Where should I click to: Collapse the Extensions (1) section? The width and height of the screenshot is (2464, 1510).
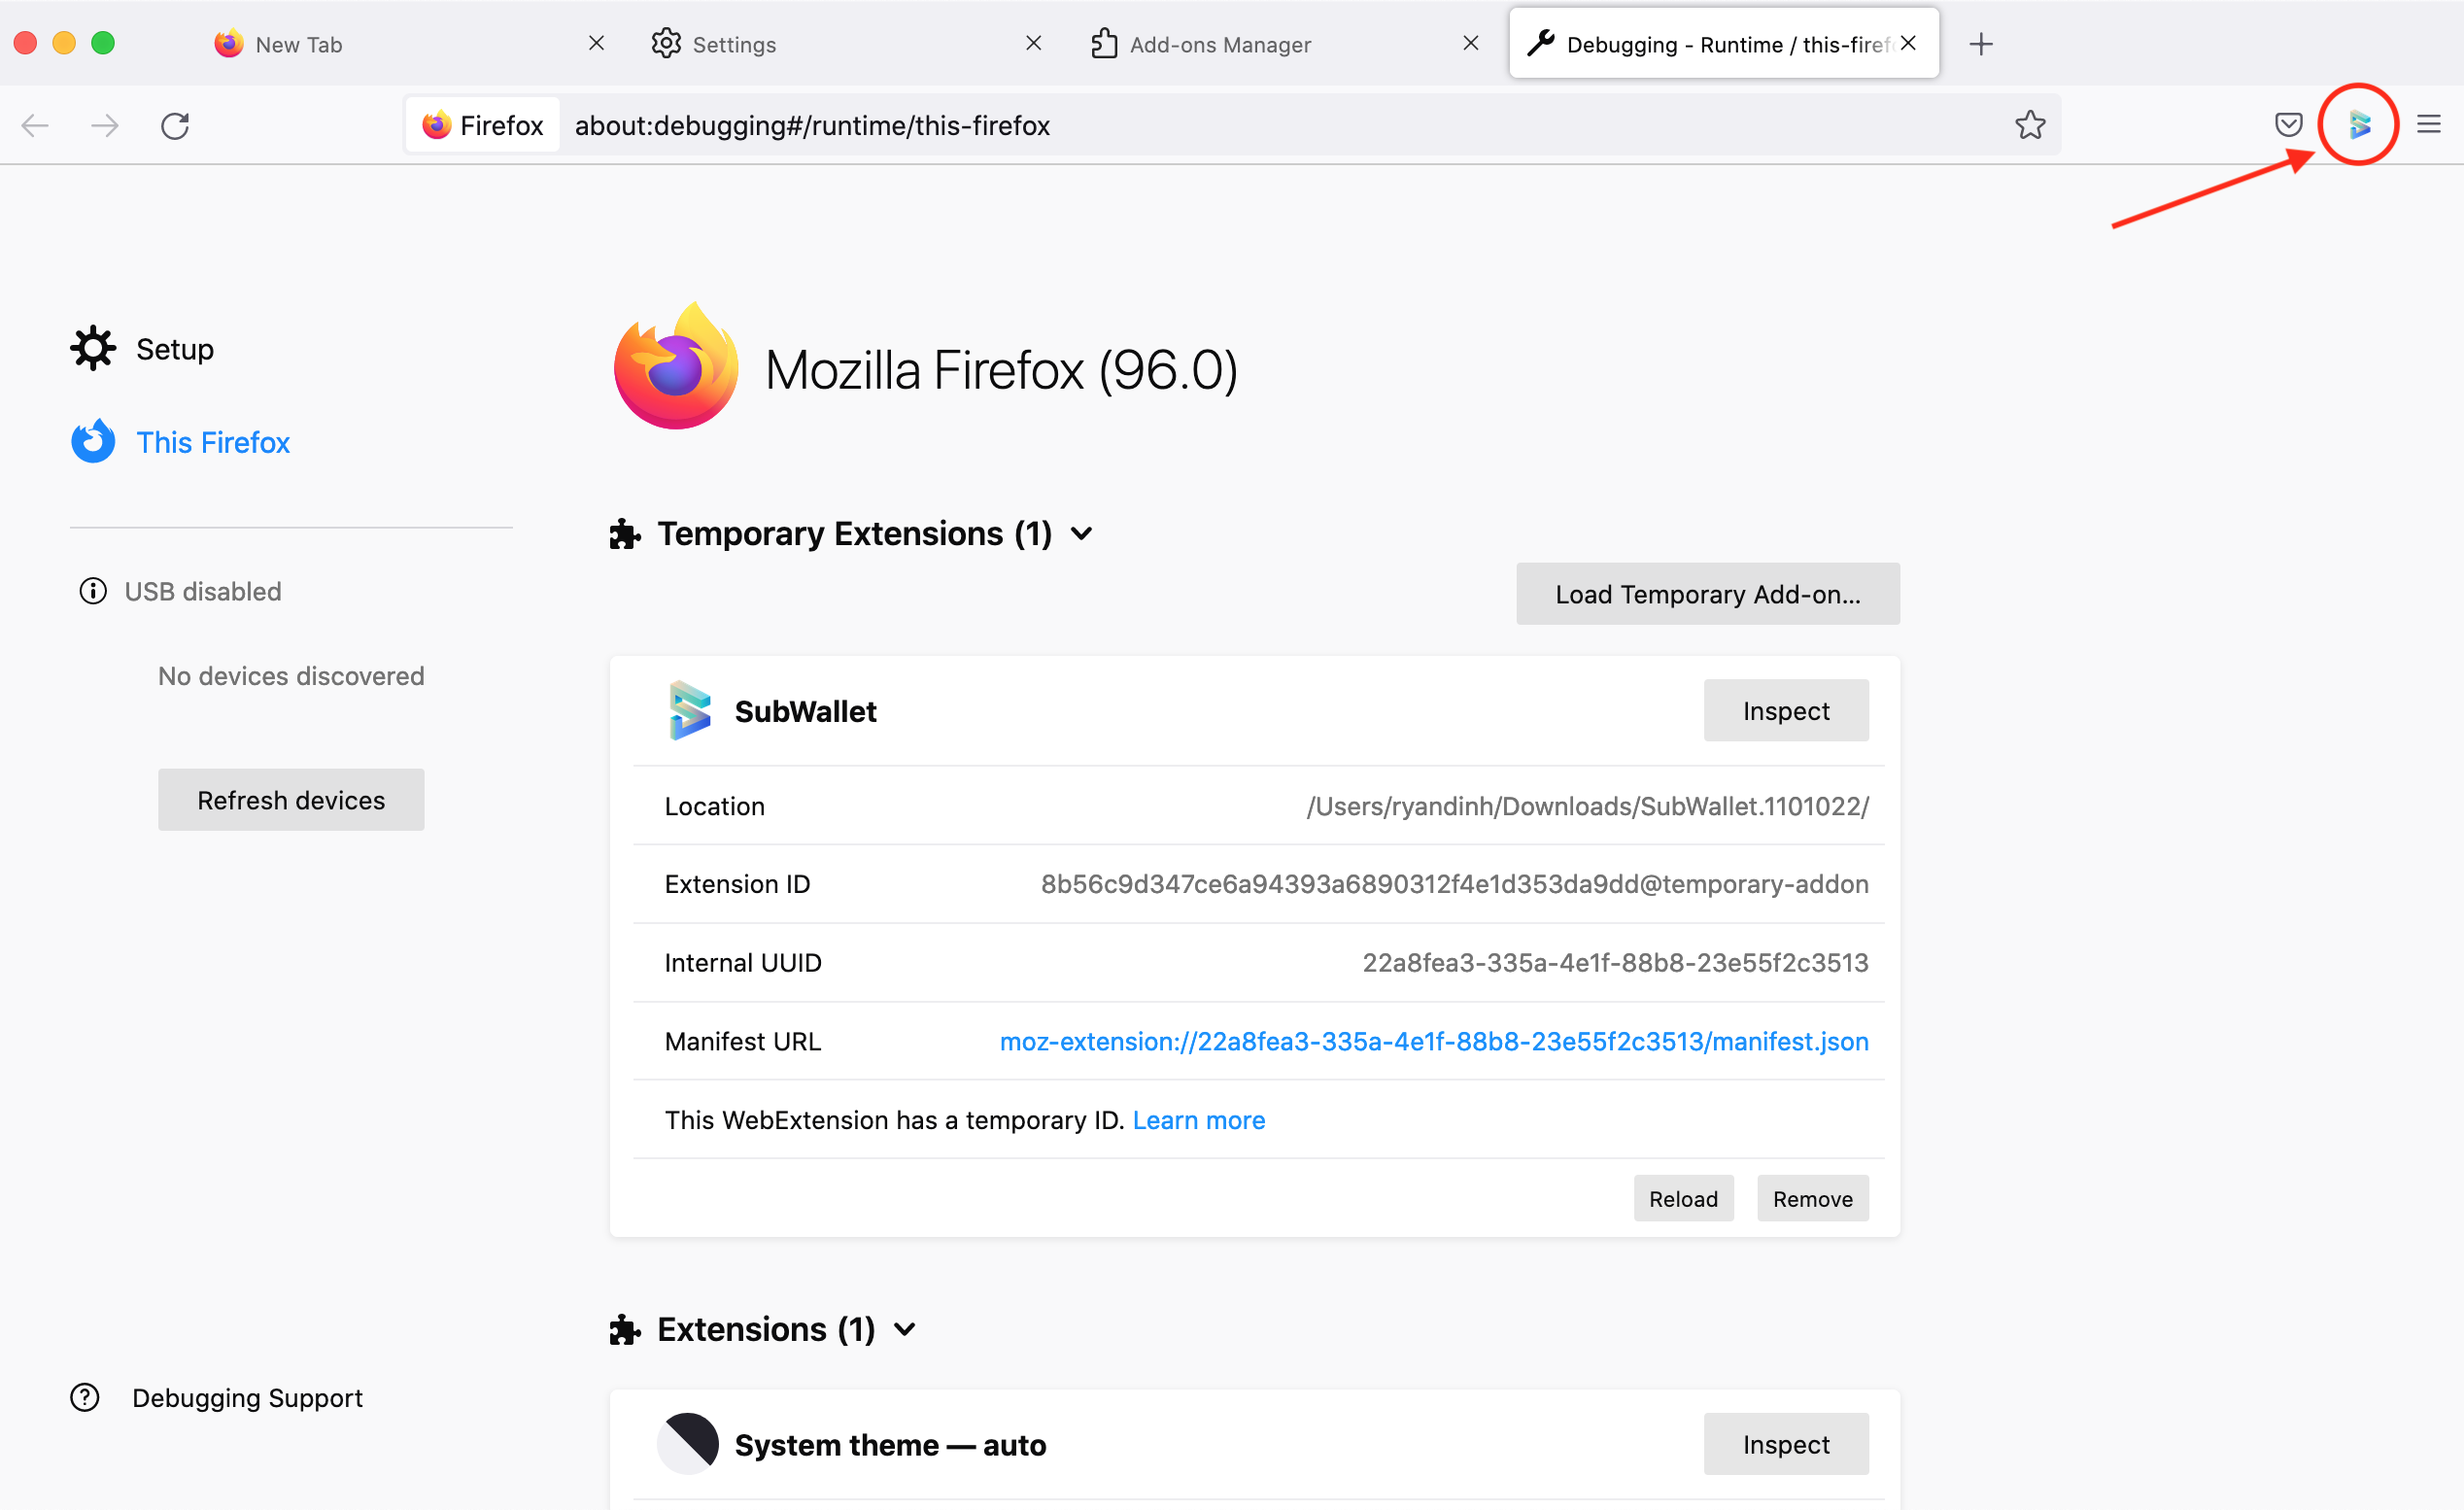click(905, 1329)
